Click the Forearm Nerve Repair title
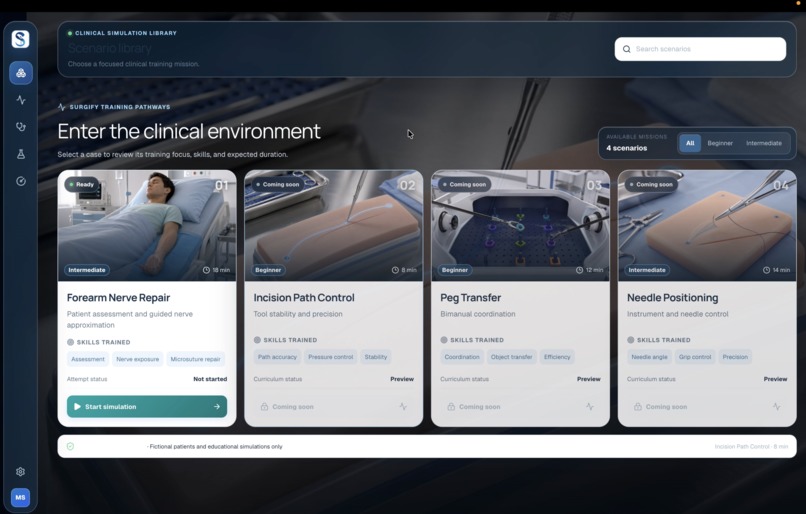Screen dimensions: 806x514 coord(118,298)
